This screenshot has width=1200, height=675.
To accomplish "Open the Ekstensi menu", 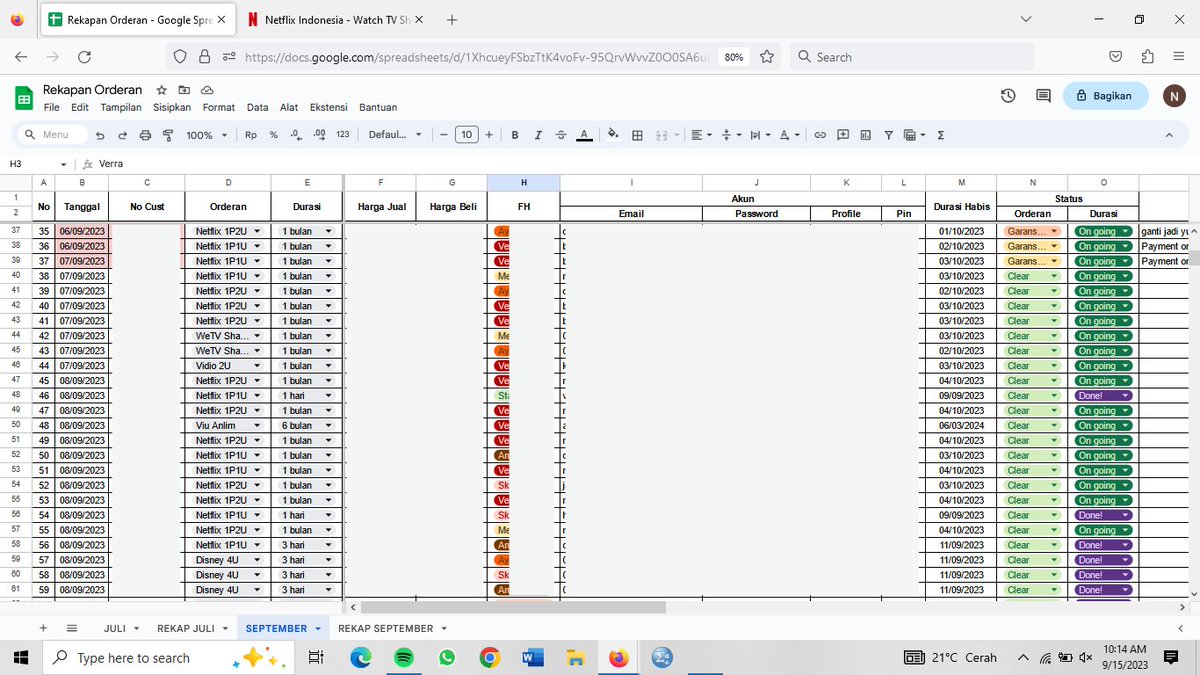I will tap(329, 107).
